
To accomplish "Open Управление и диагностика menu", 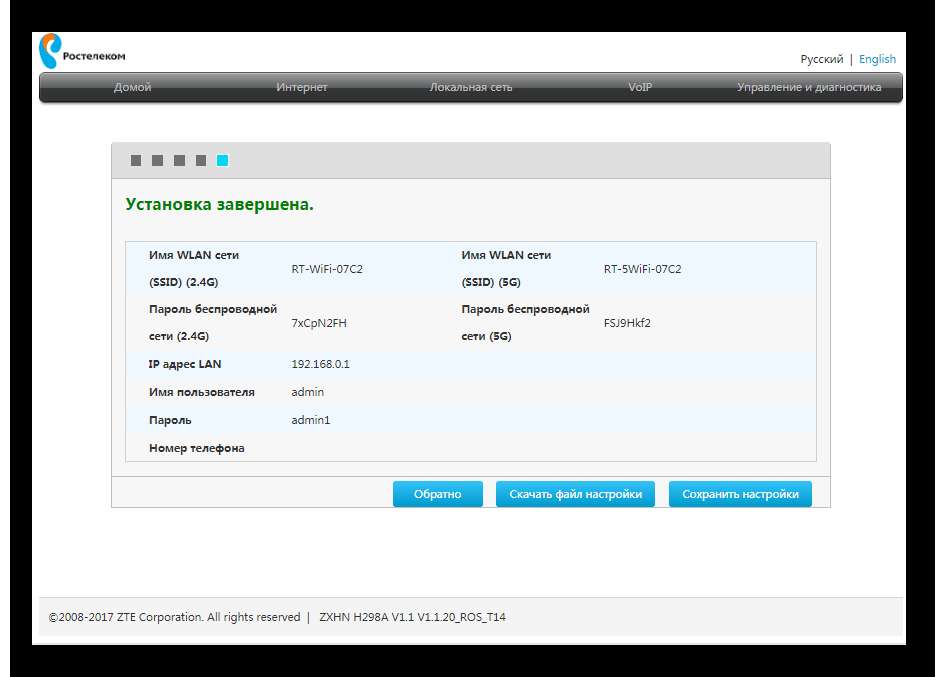I will (x=809, y=87).
